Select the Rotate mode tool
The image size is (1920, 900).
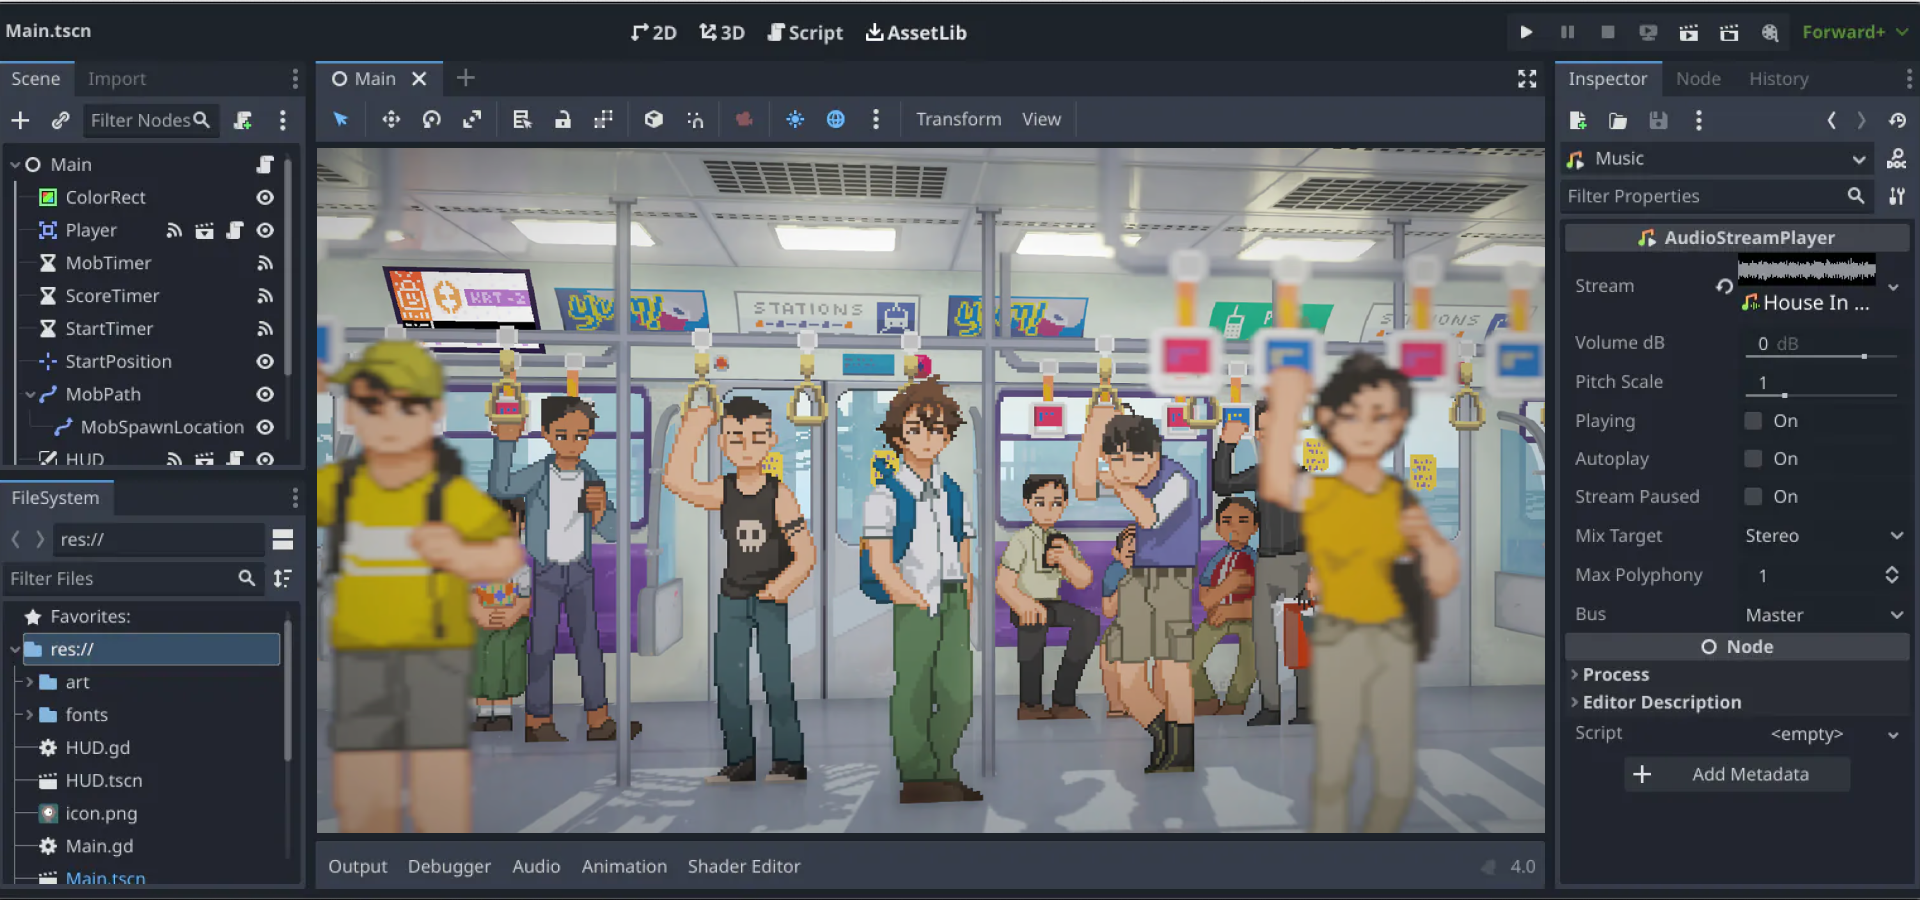(x=432, y=120)
